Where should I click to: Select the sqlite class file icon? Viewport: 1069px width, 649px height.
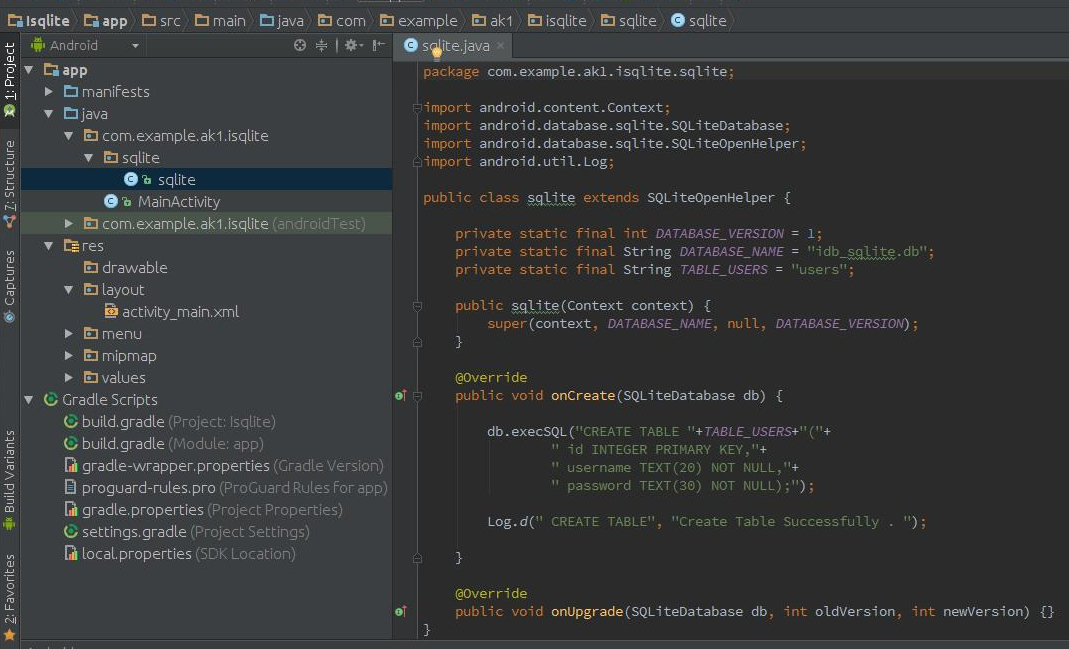[x=132, y=179]
